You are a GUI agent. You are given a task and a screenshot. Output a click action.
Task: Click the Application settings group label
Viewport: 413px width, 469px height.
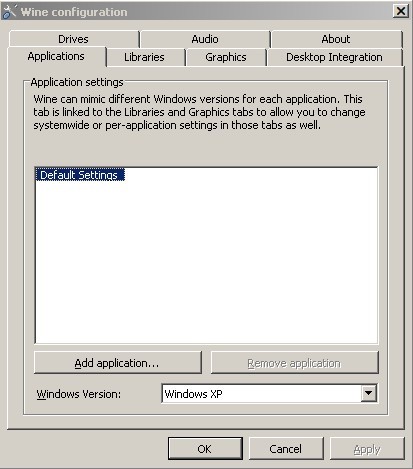click(x=77, y=82)
